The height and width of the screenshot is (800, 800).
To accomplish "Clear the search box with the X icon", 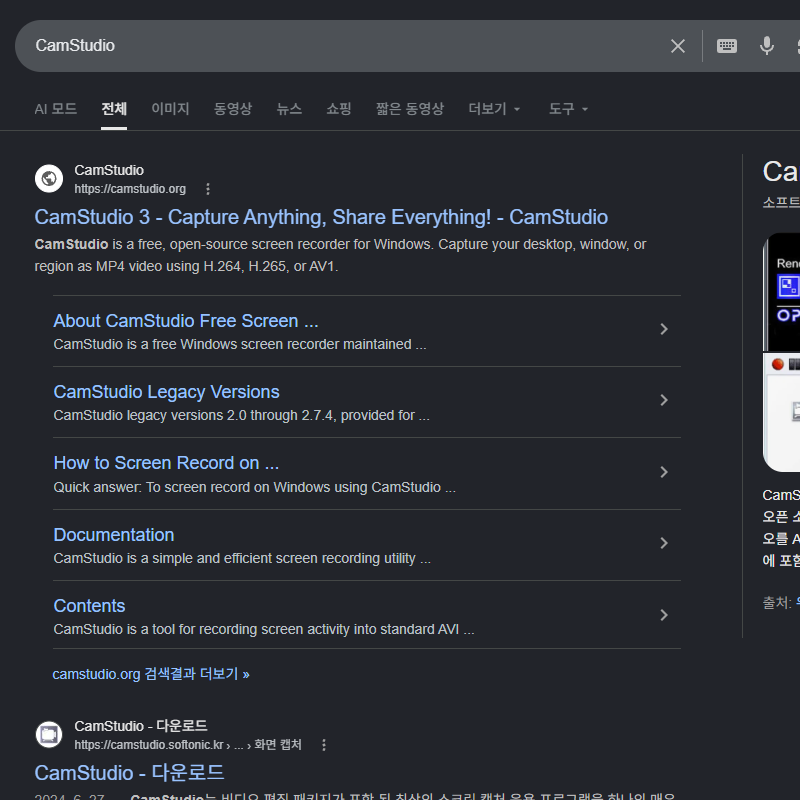I will click(x=678, y=46).
